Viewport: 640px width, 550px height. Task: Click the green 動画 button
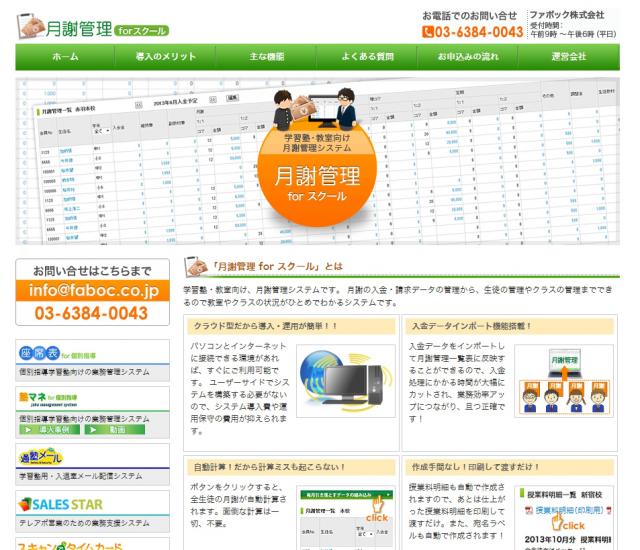115,430
